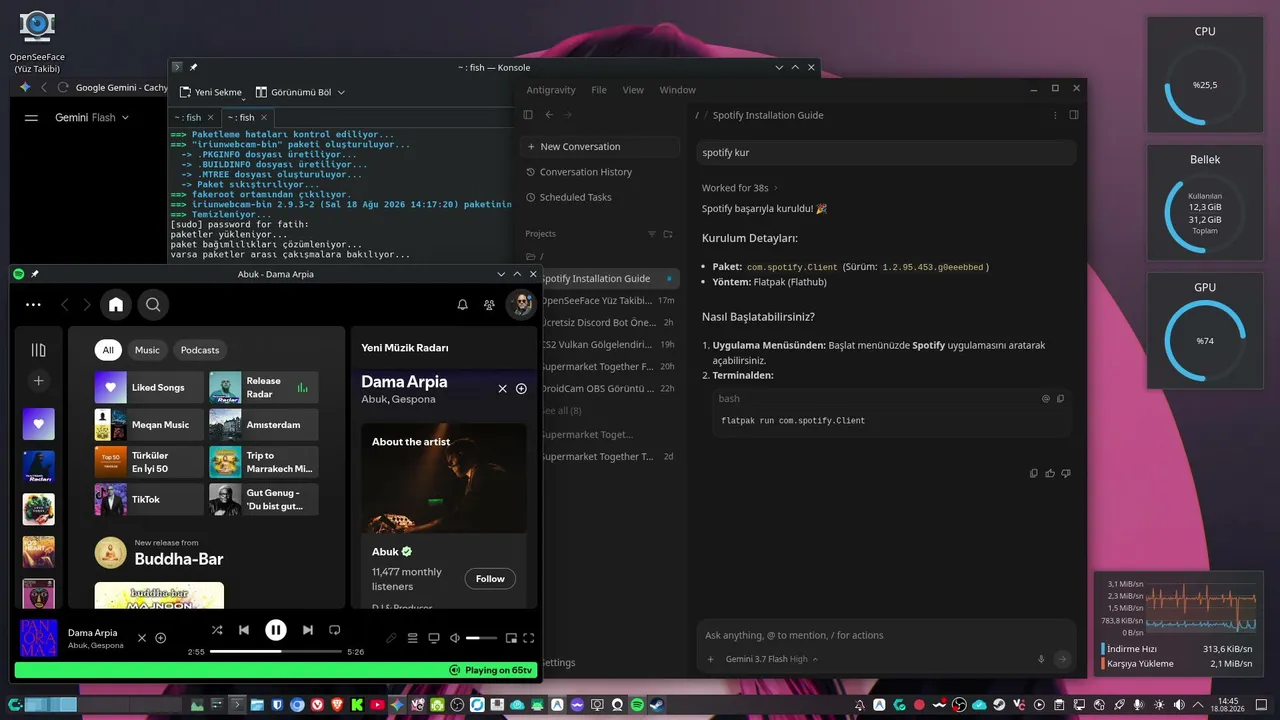Open the Window menu in Antigravity
1280x720 pixels.
click(x=677, y=90)
